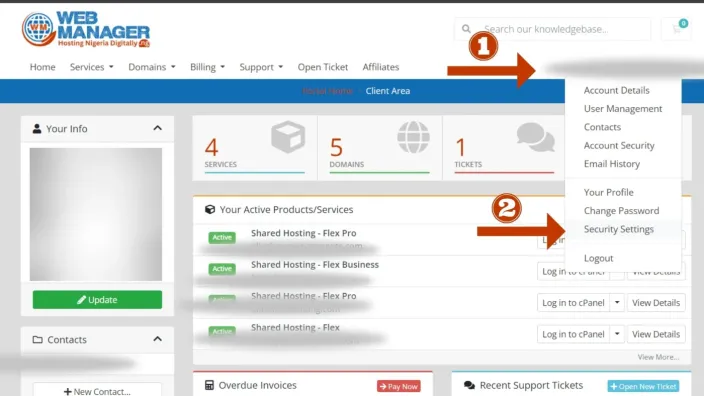Select Affiliates in navigation
Screen dimensions: 704x396
tap(381, 67)
